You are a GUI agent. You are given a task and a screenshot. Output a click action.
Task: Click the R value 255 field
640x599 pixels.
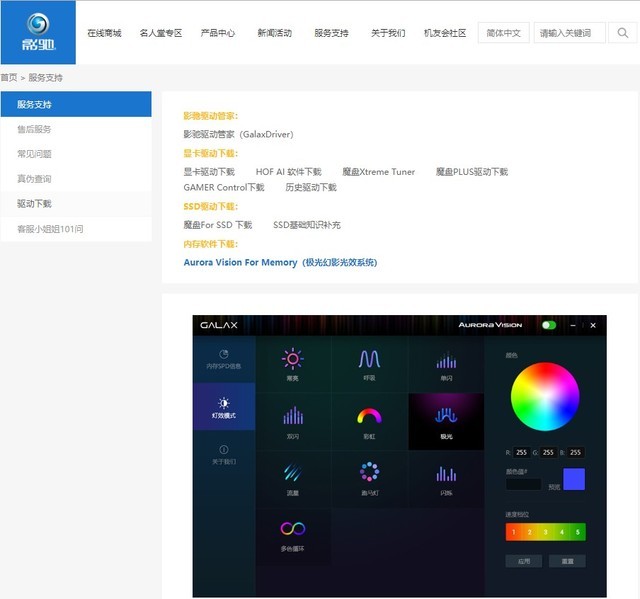pyautogui.click(x=521, y=453)
